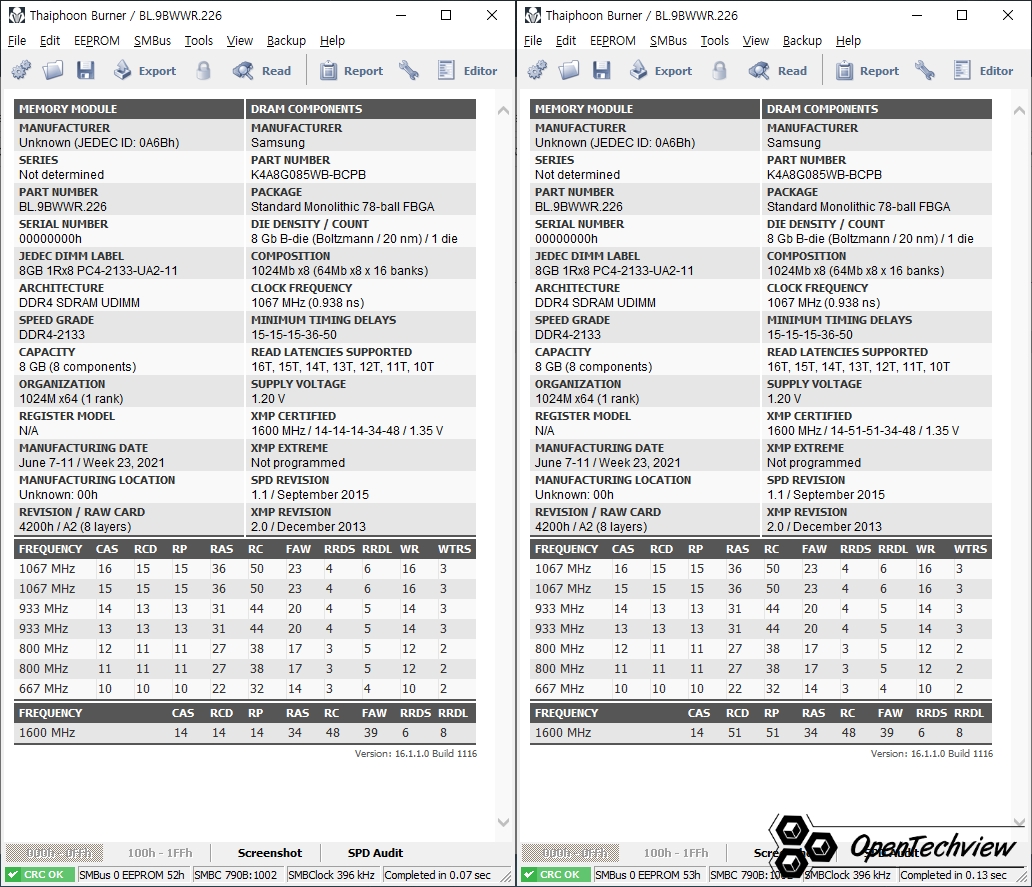Click Export in right window toolbar

661,70
